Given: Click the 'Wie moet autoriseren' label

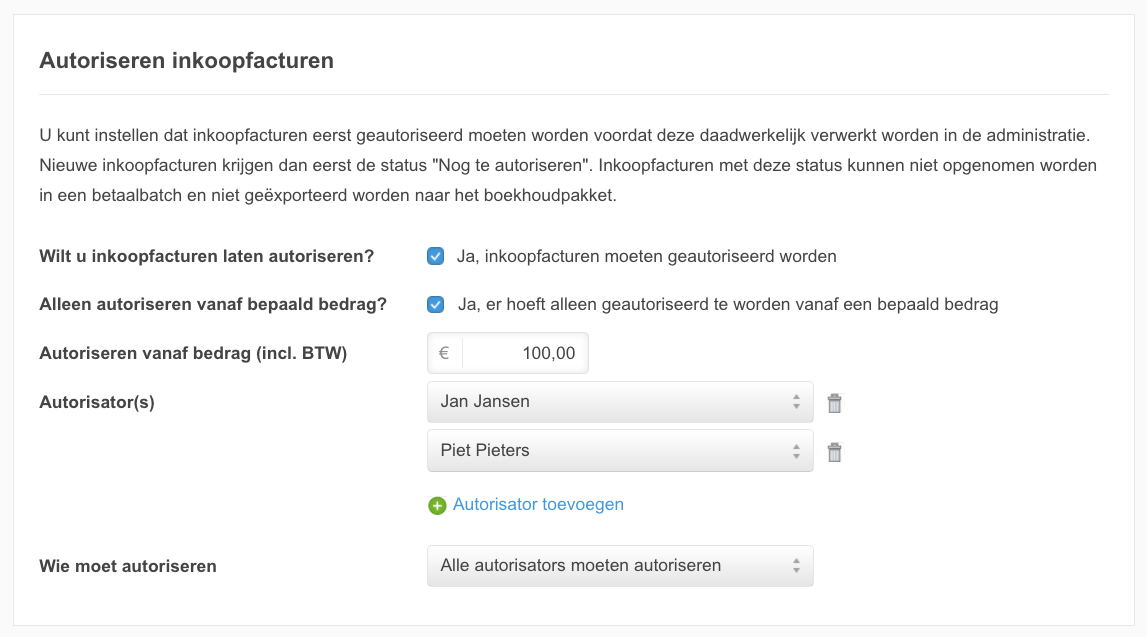Looking at the screenshot, I should tap(128, 566).
